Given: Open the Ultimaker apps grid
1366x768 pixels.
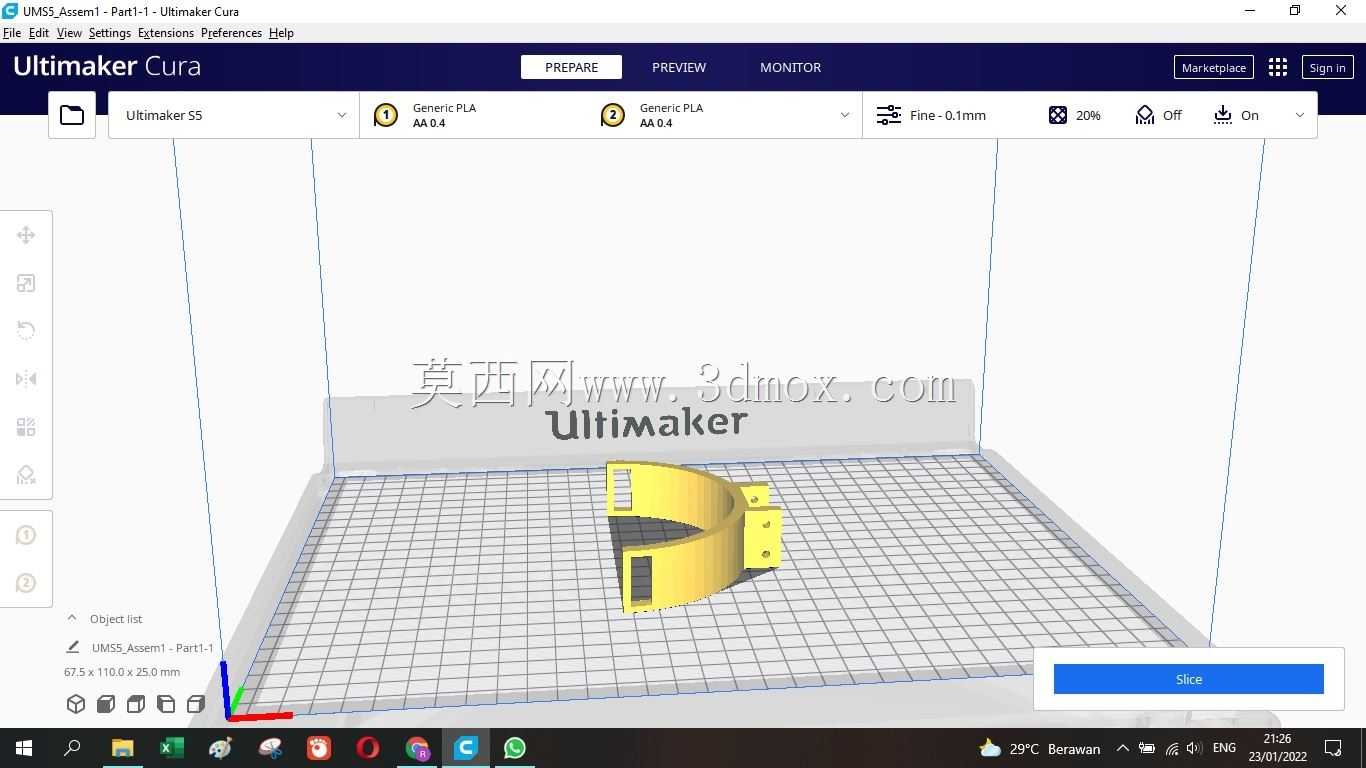Looking at the screenshot, I should tap(1278, 67).
